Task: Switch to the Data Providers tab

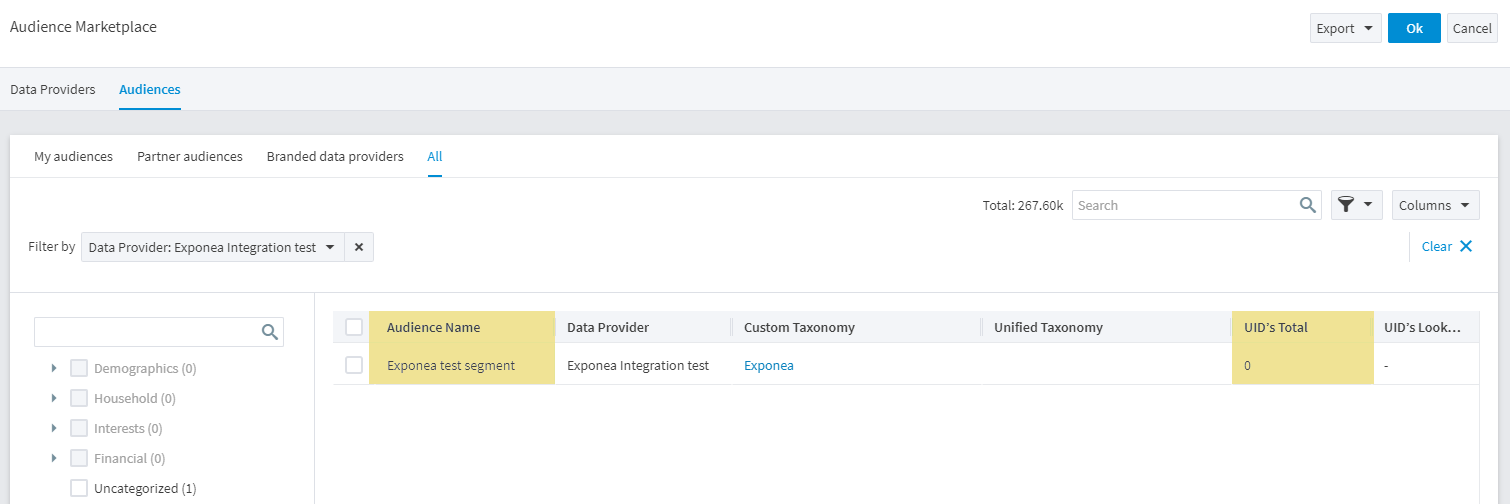Action: [53, 90]
